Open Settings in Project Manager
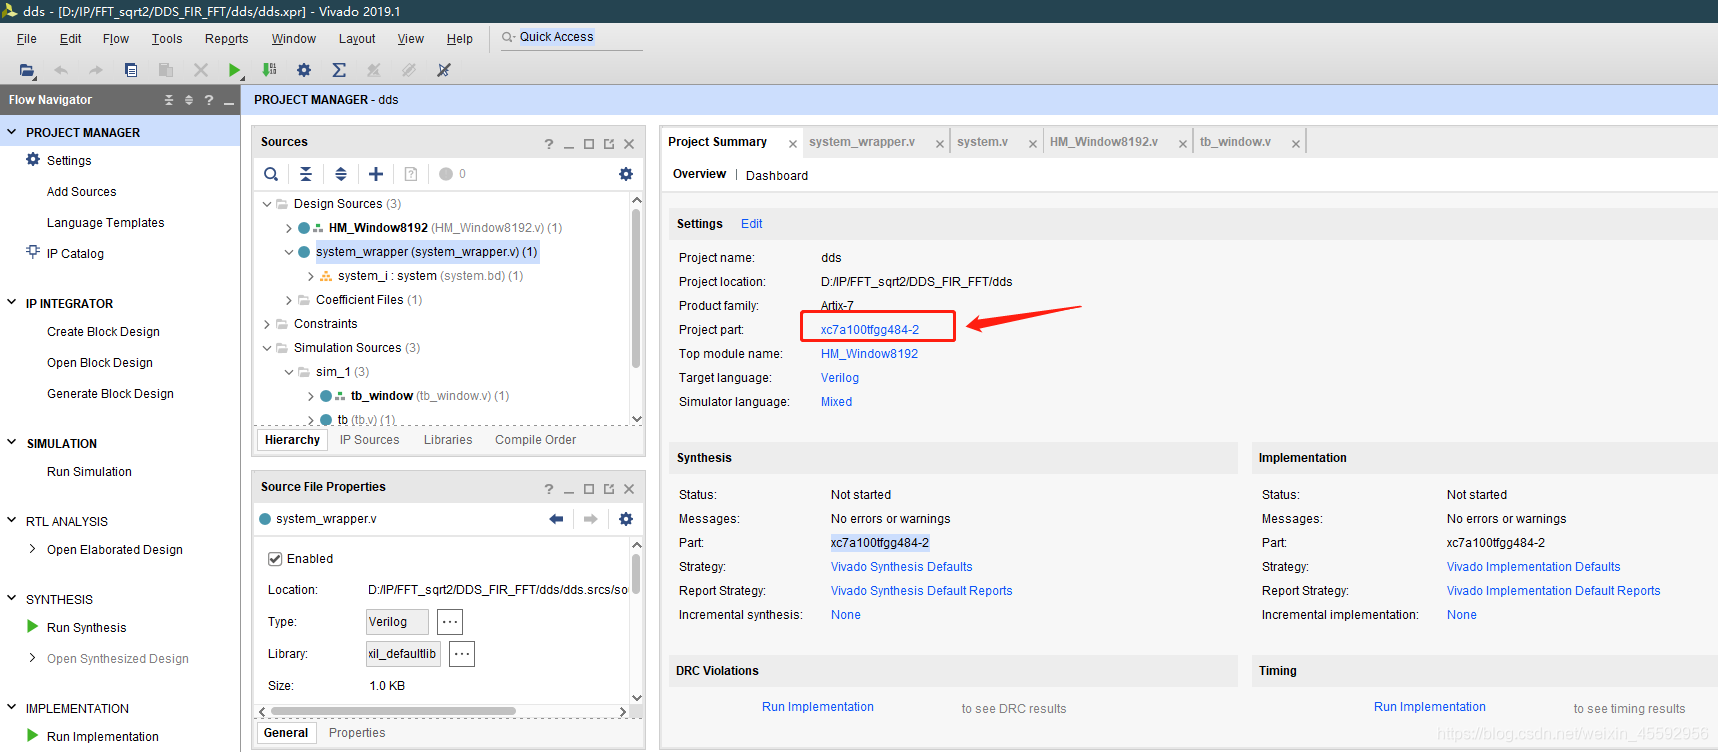 (x=69, y=160)
